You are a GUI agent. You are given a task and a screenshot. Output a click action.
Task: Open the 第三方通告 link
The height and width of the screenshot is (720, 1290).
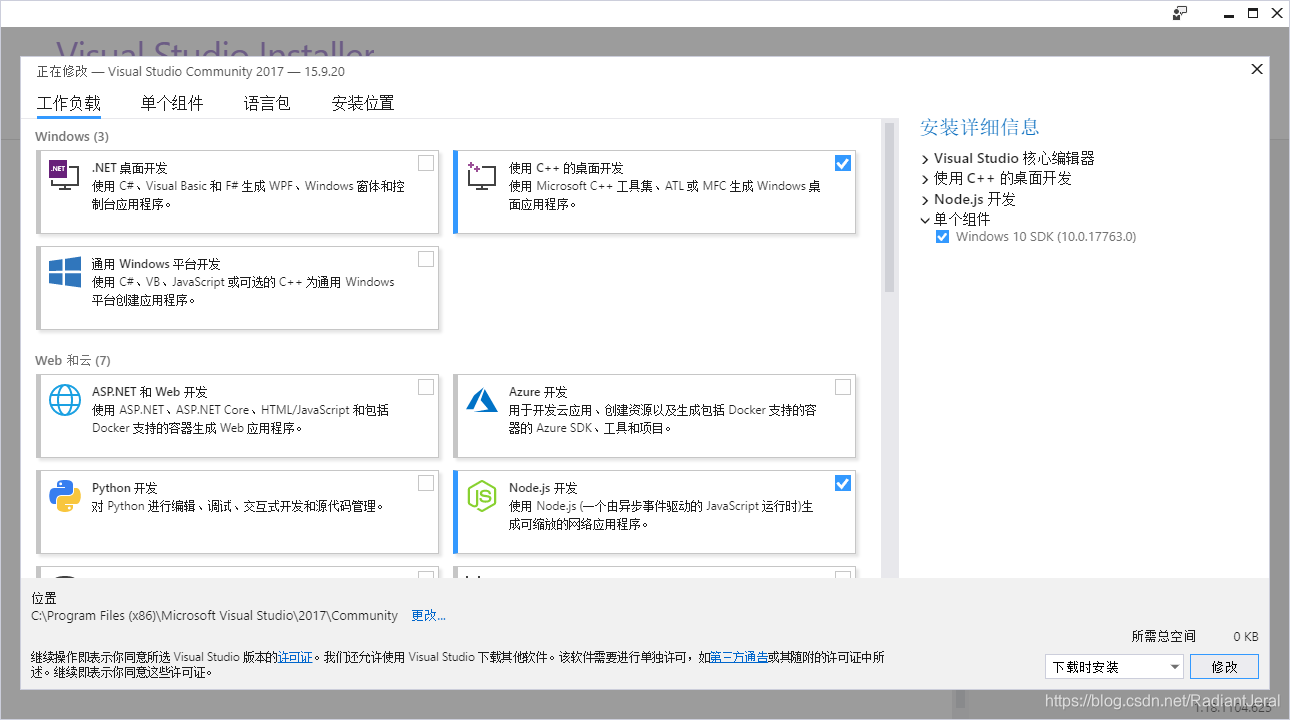click(739, 658)
